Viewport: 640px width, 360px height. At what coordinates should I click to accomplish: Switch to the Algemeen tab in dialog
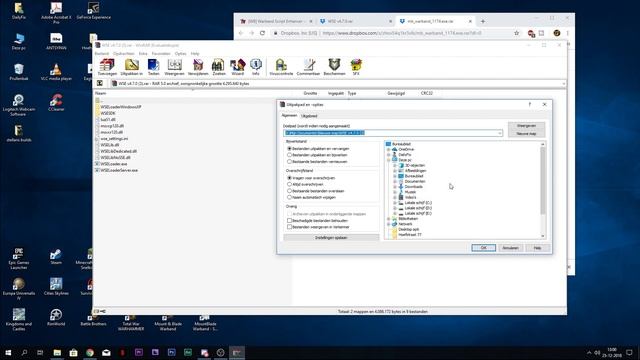point(289,116)
